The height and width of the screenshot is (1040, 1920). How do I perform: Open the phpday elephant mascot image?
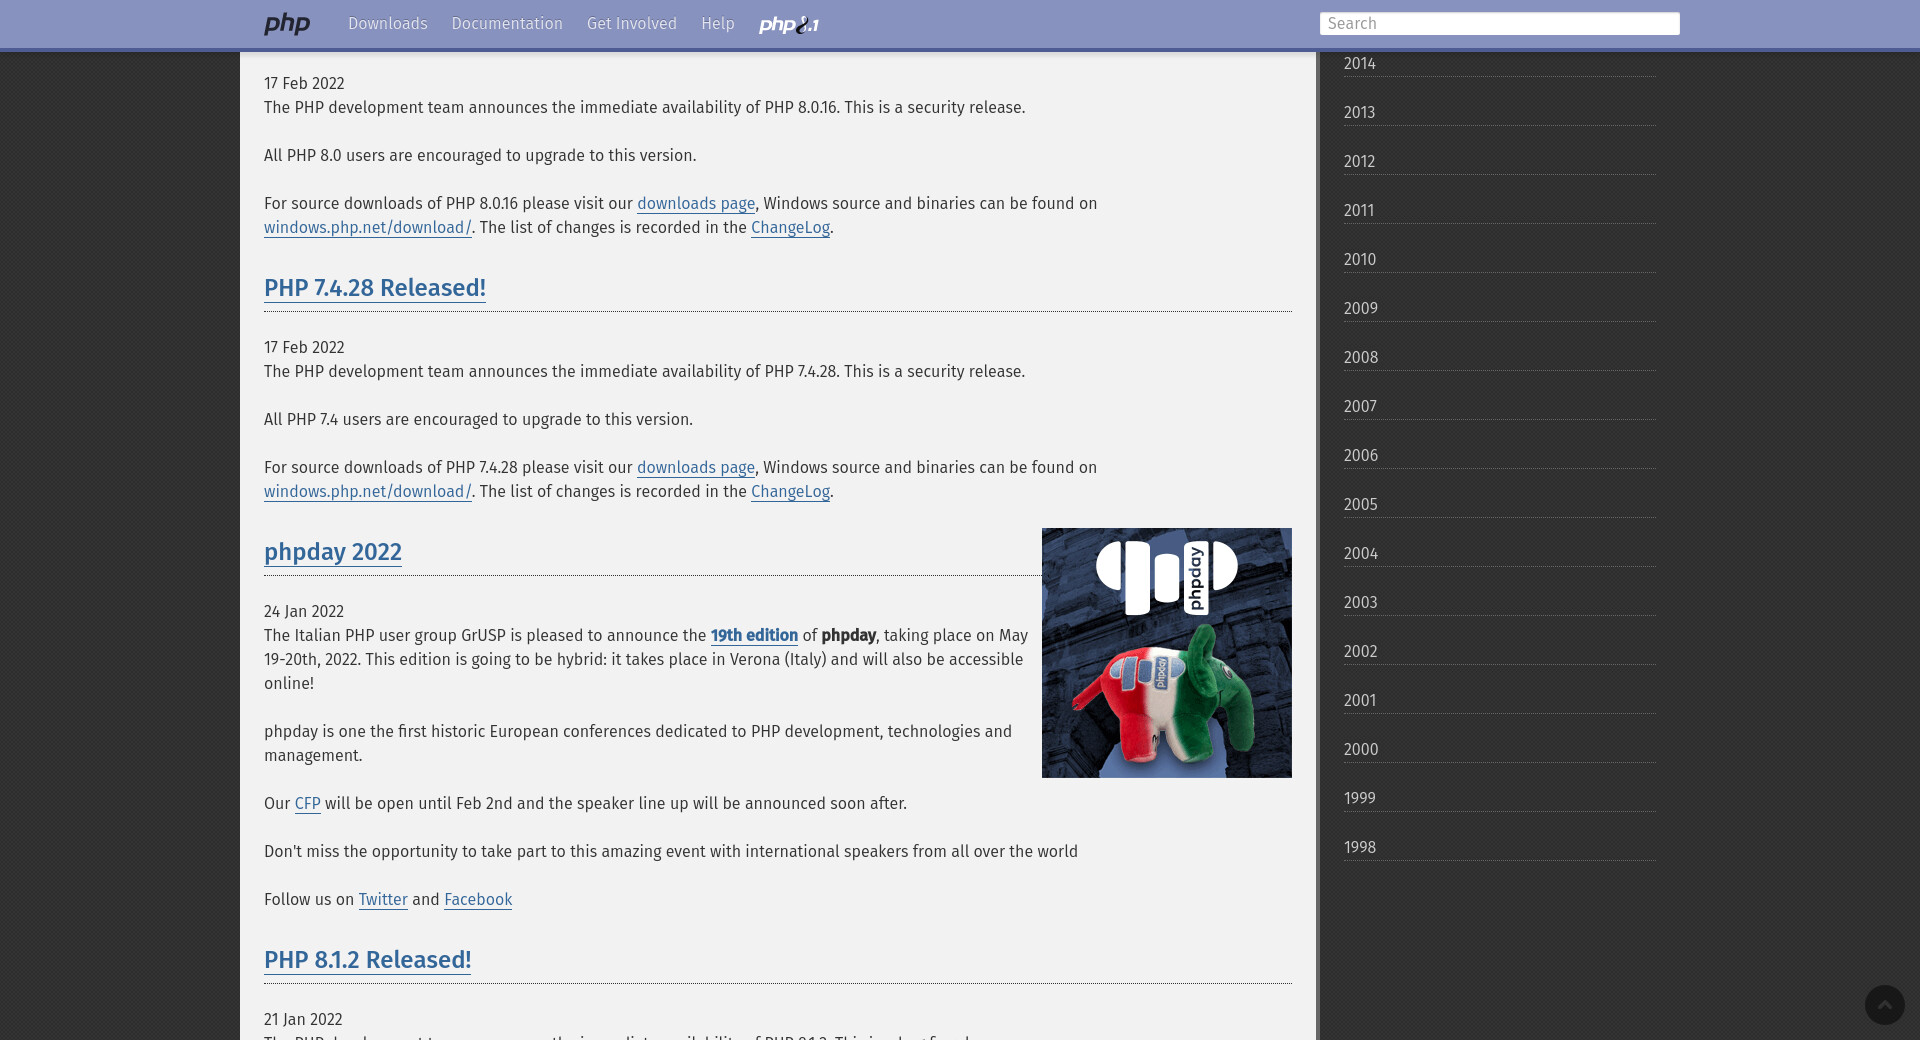[x=1166, y=653]
